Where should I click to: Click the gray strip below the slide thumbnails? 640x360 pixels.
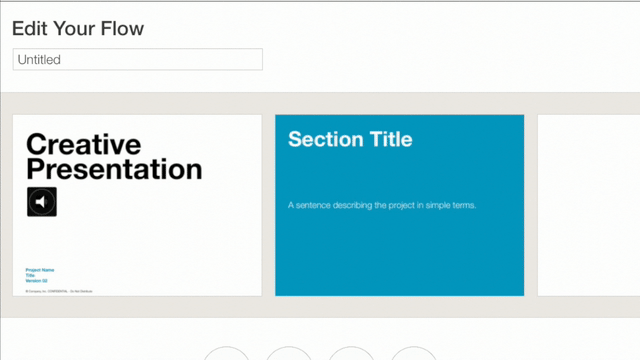(320, 307)
